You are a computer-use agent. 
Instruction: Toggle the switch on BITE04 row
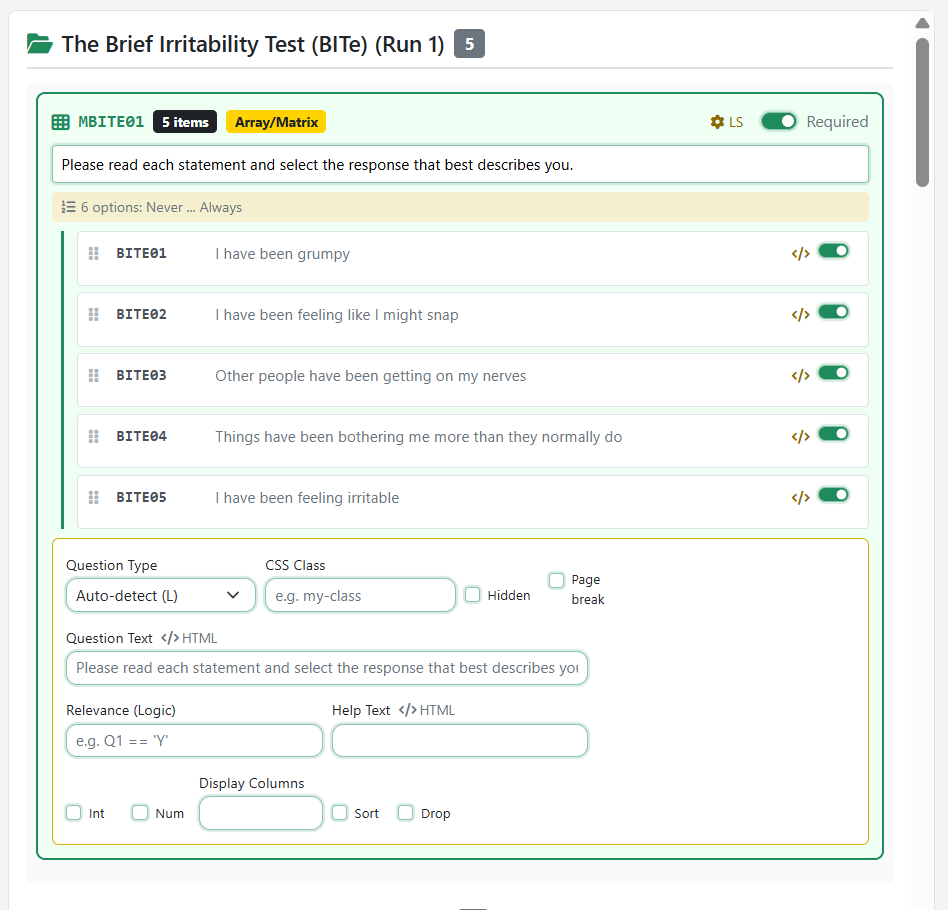(x=834, y=434)
